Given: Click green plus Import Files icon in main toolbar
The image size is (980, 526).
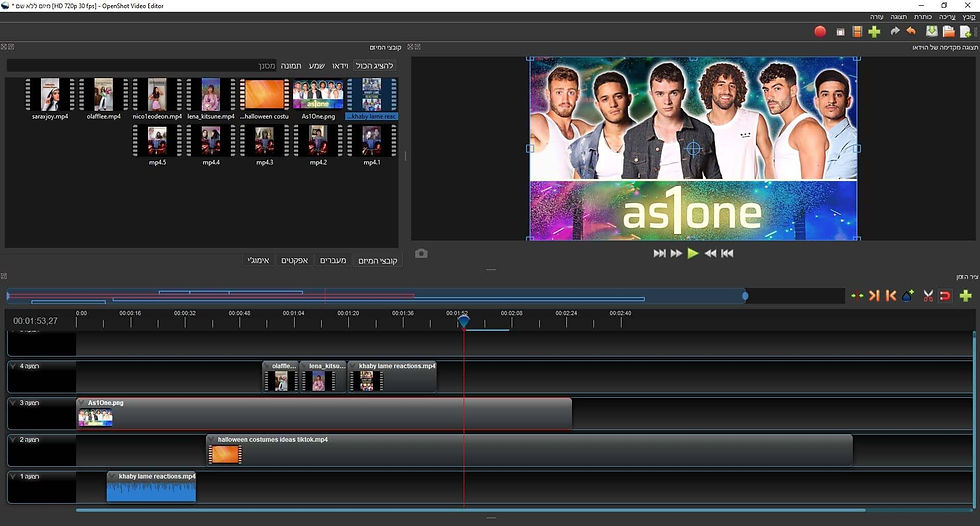Looking at the screenshot, I should [x=874, y=31].
